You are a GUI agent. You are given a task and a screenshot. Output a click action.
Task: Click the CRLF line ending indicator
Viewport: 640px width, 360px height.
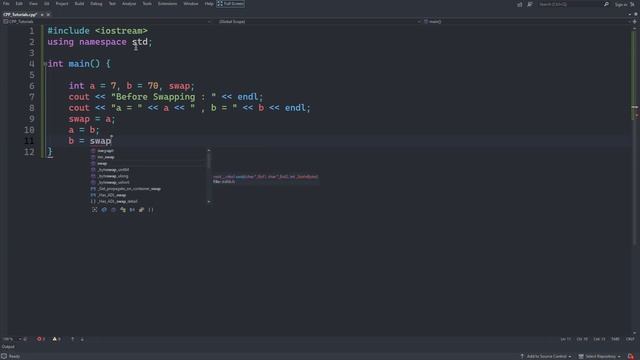tap(630, 339)
